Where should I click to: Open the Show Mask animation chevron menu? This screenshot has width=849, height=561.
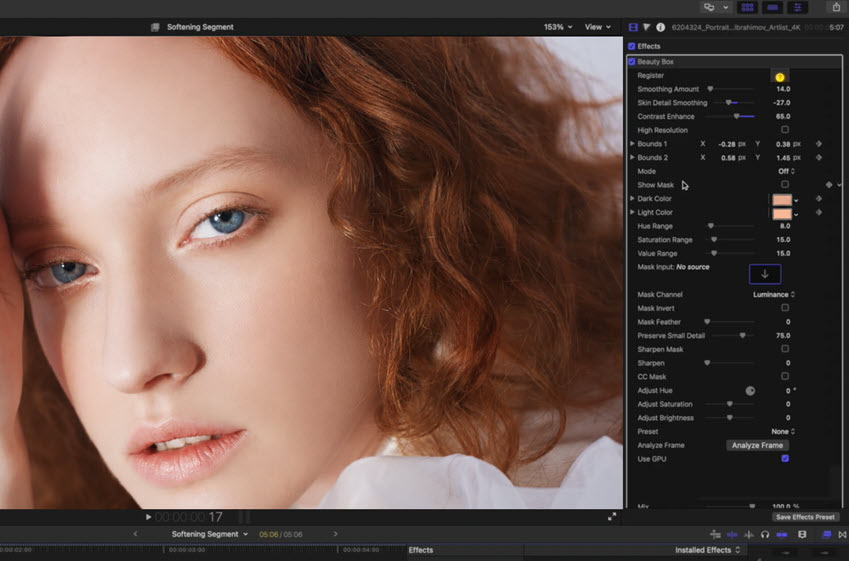click(x=839, y=185)
